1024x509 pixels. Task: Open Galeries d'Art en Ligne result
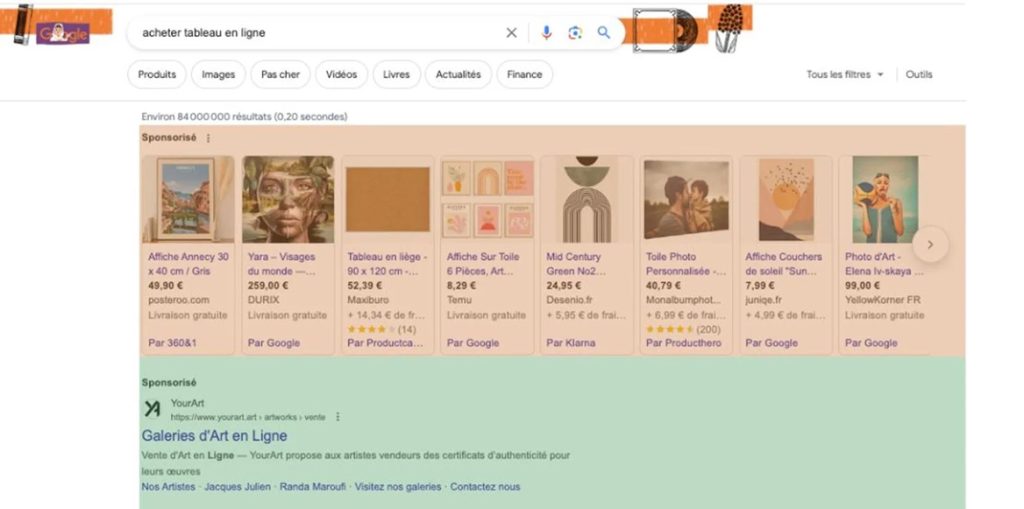214,436
